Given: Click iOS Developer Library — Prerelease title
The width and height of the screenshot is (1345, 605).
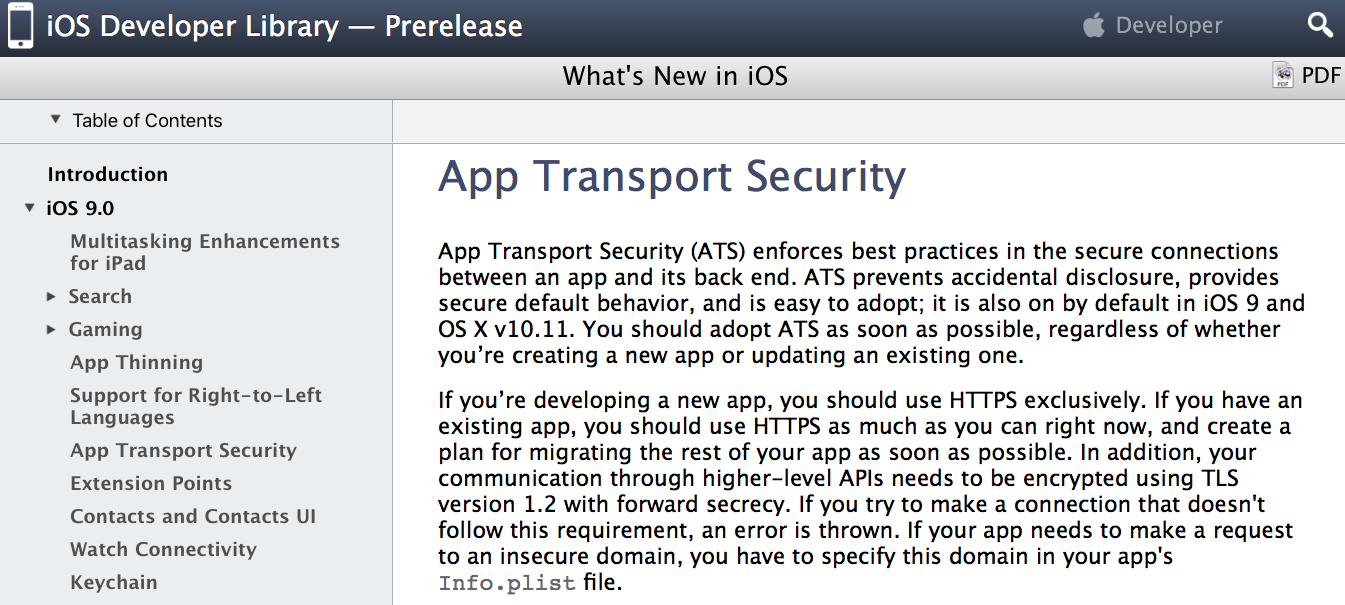Looking at the screenshot, I should point(284,26).
